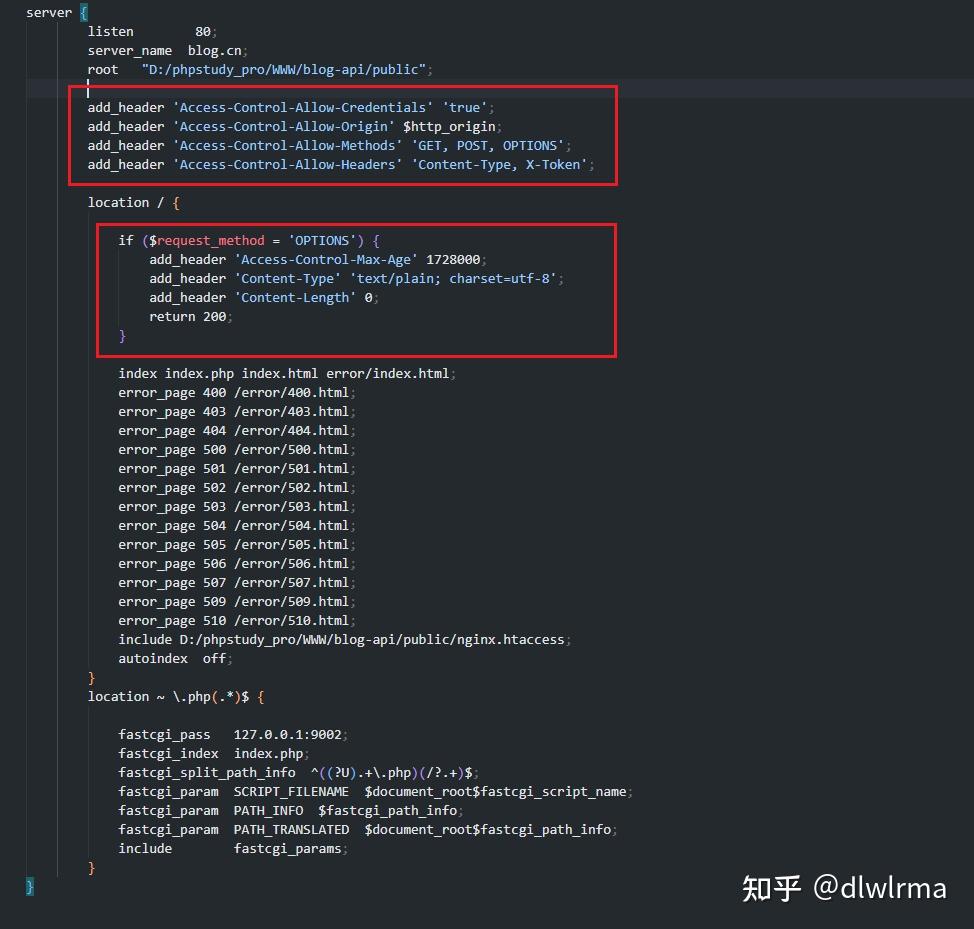Select the listen 80 directive line

(150, 31)
